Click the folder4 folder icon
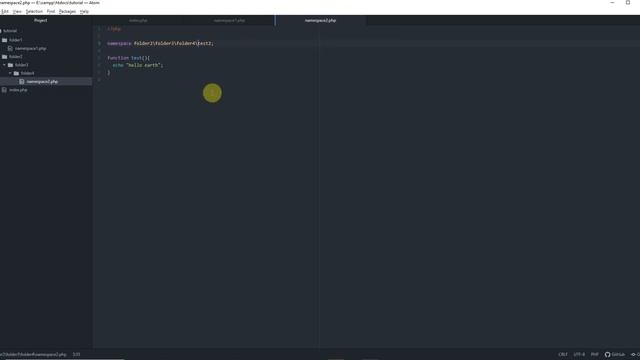Image resolution: width=640 pixels, height=360 pixels. pos(16,73)
